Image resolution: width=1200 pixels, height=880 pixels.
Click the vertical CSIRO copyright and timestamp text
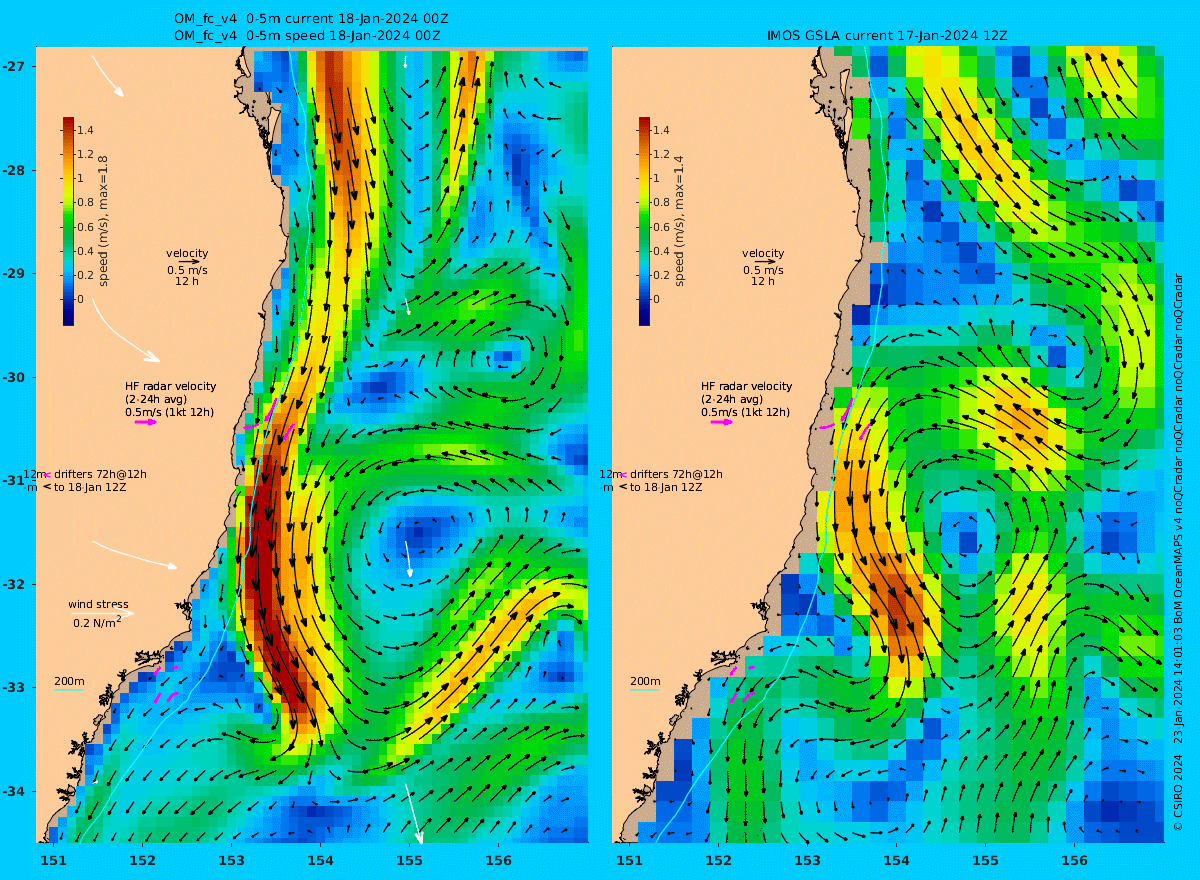(x=1178, y=551)
